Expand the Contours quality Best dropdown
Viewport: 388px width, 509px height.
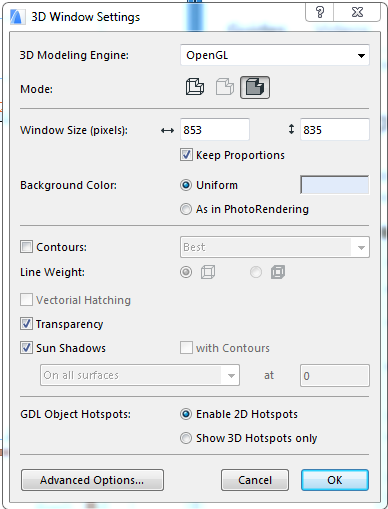(x=275, y=247)
